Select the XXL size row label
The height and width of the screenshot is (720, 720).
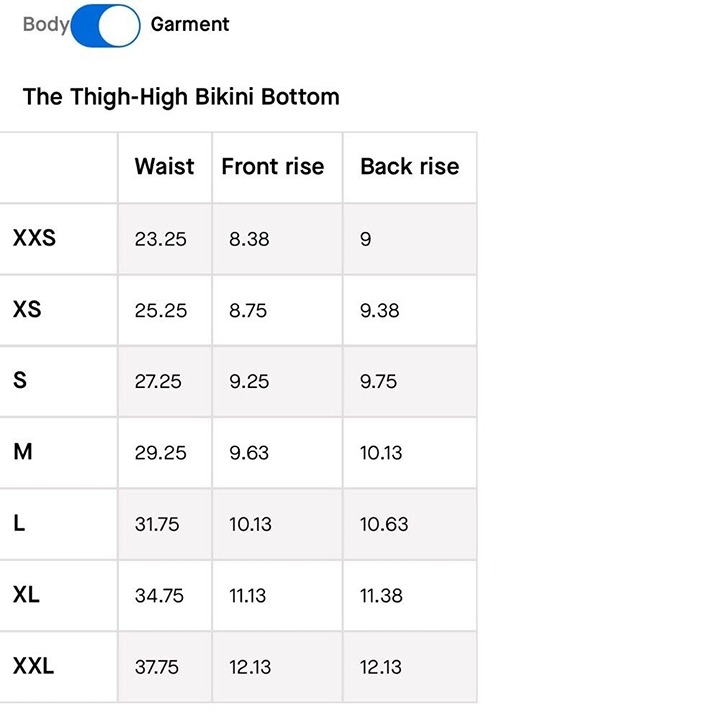[x=34, y=666]
